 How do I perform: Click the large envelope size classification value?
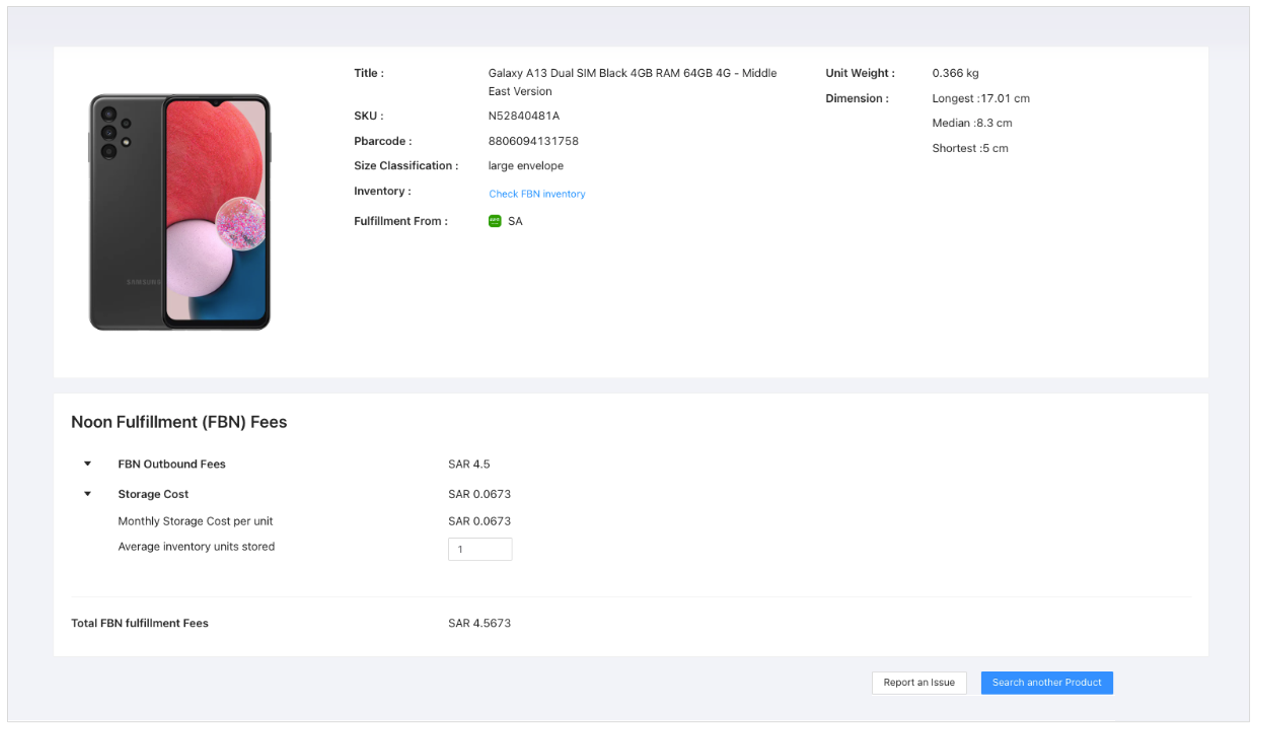coord(525,166)
